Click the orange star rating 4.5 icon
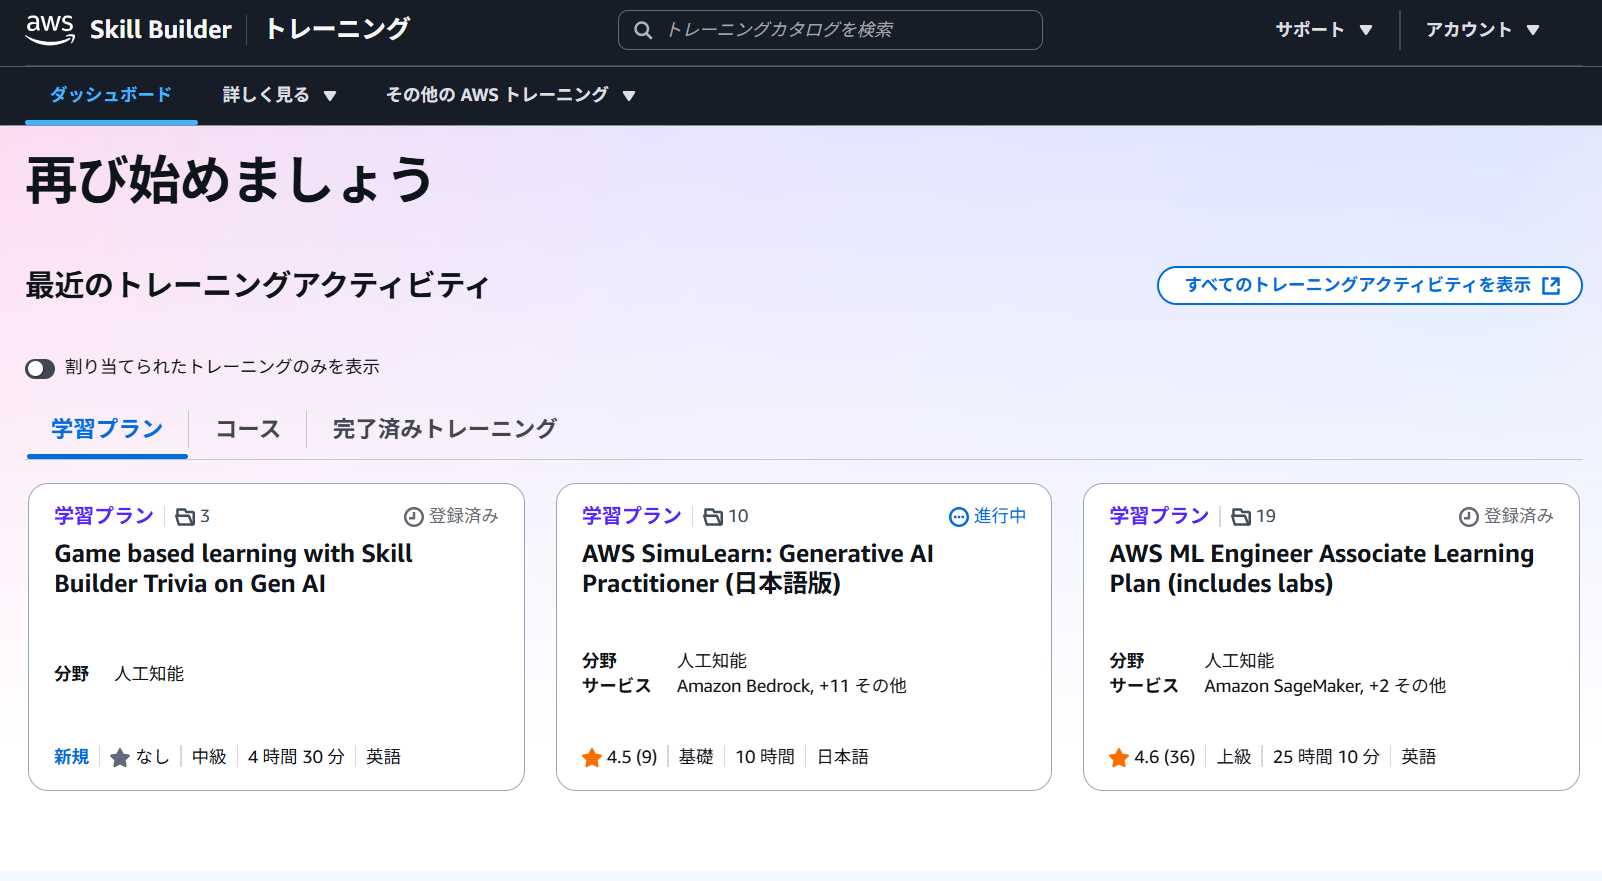 [x=592, y=758]
